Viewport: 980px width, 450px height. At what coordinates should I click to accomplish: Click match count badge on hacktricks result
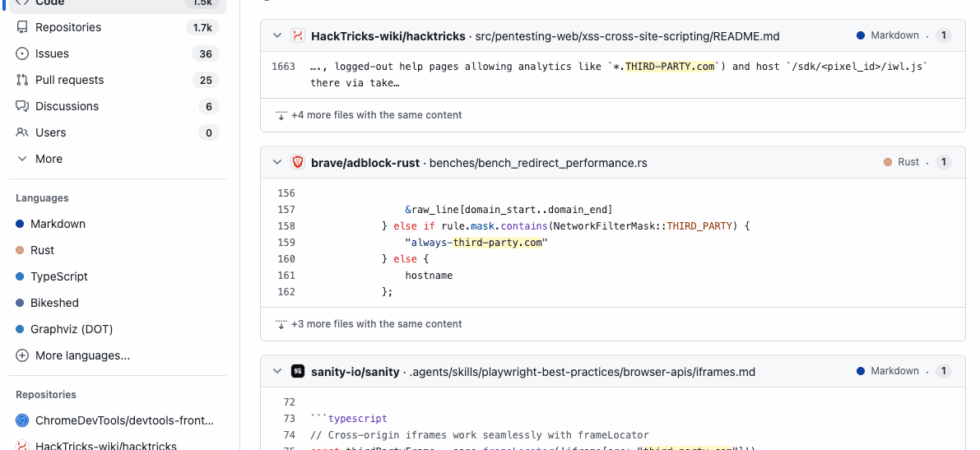943,36
